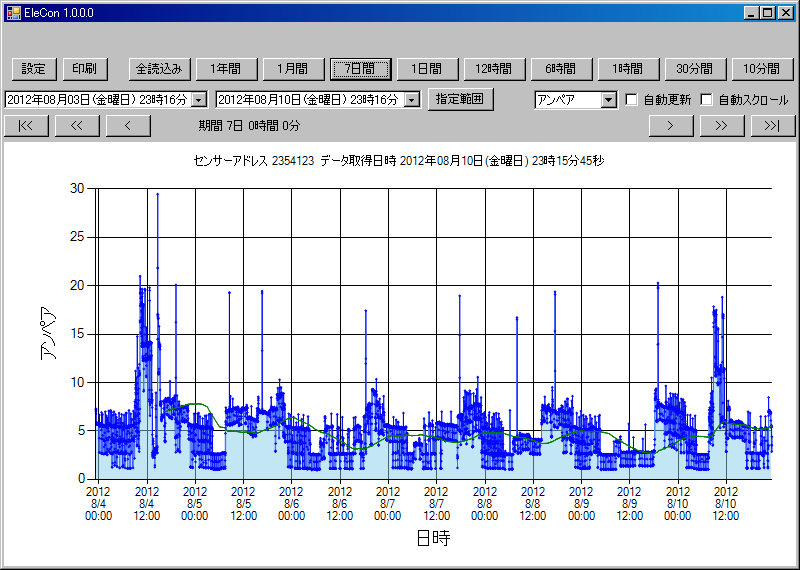Click the y-axis value 30
Screen dimensions: 800x570
tap(77, 188)
